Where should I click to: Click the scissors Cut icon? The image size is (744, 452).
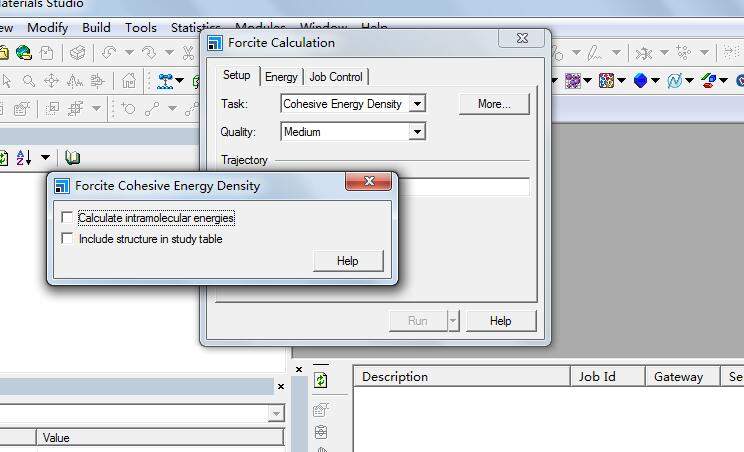coord(188,53)
